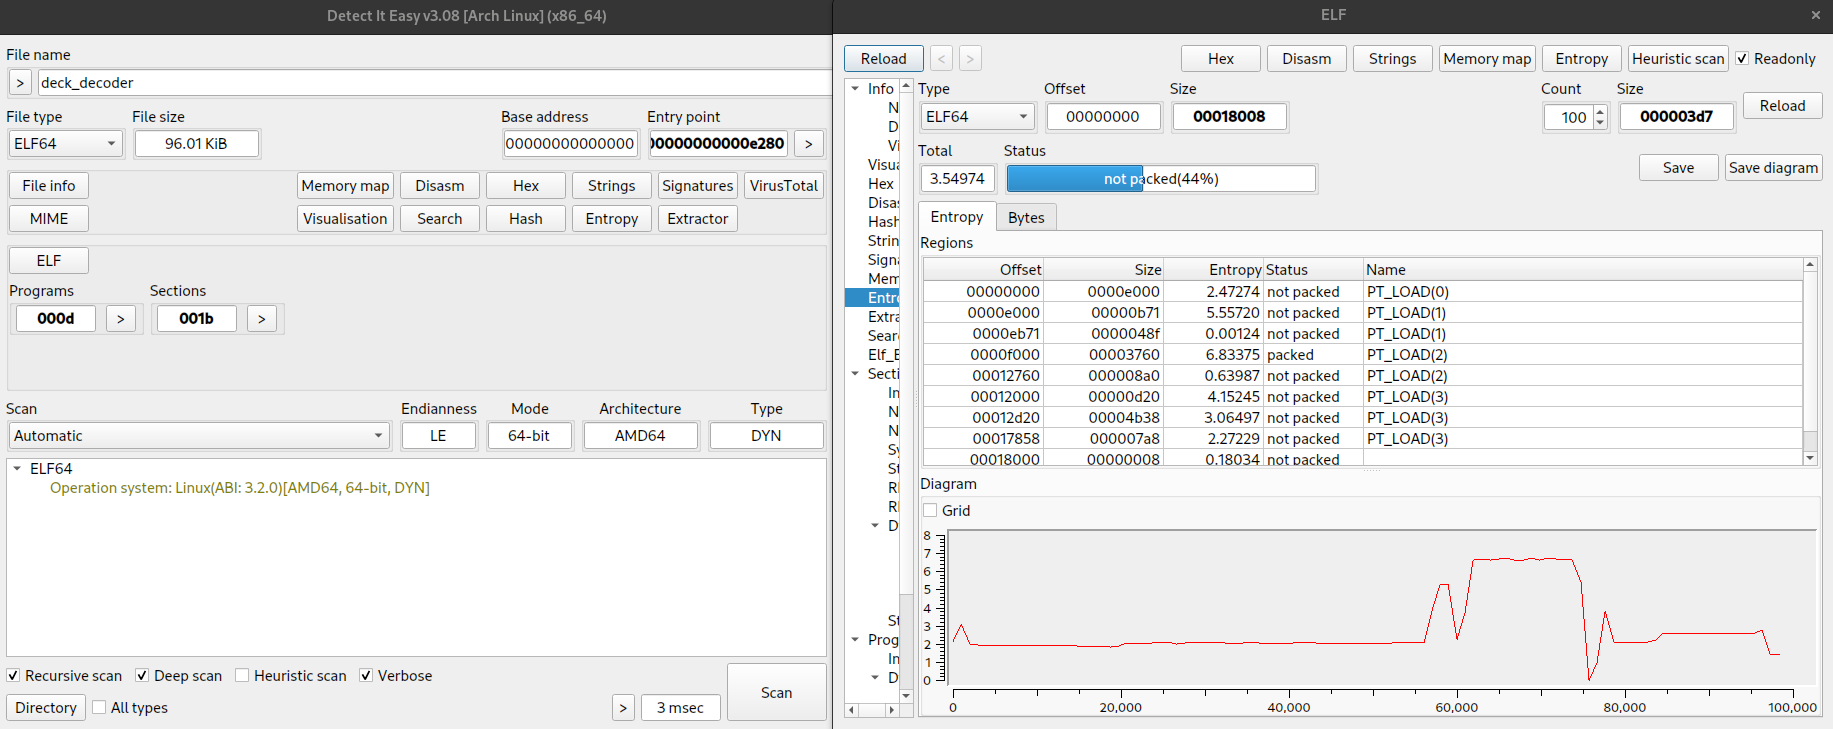The width and height of the screenshot is (1833, 729).
Task: Collapse the ELF64 result tree node
Action: pos(17,468)
